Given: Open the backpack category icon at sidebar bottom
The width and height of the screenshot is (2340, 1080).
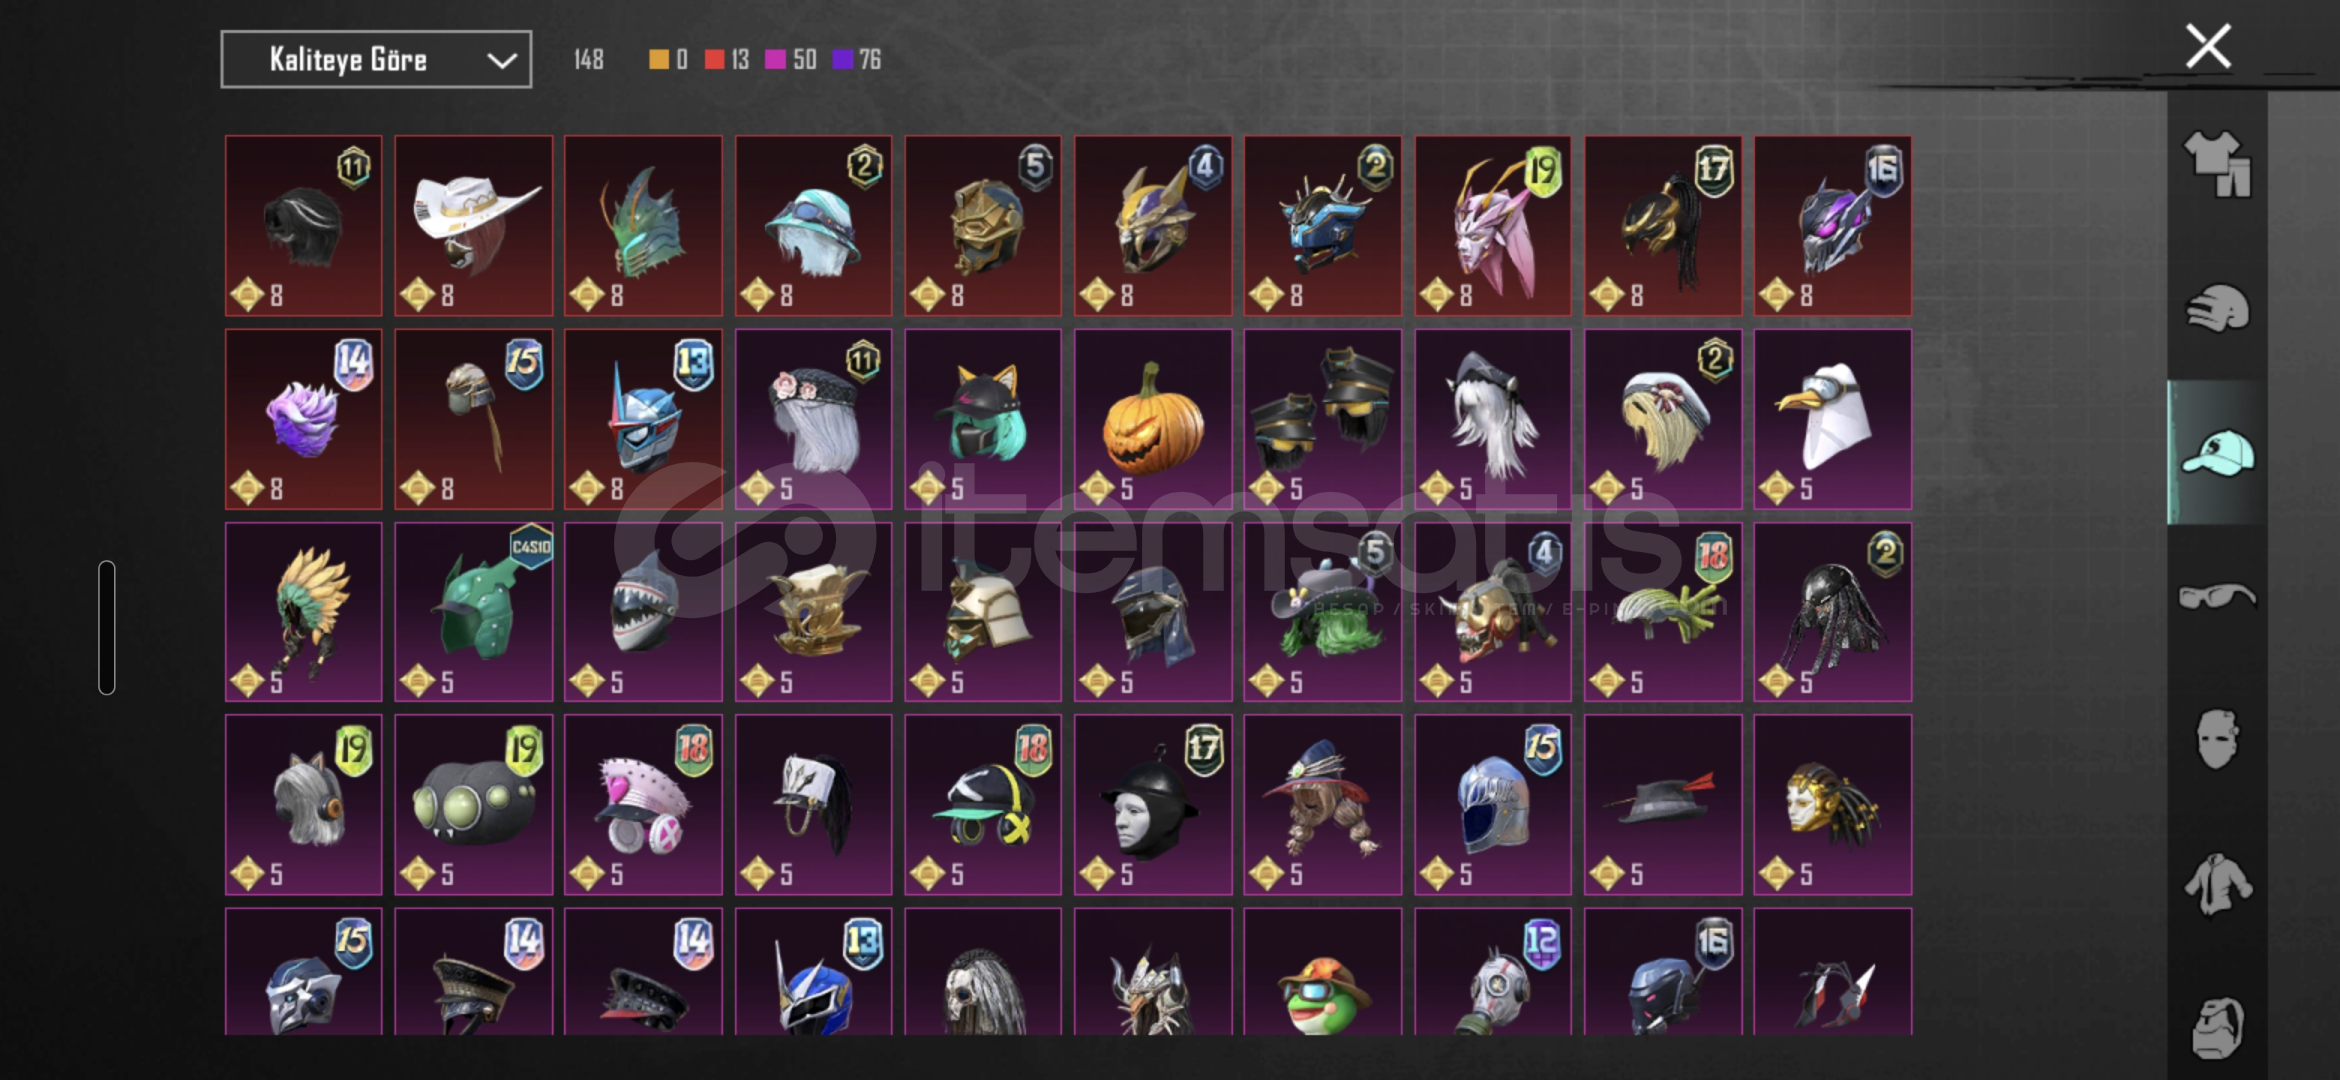Looking at the screenshot, I should pos(2217,1028).
